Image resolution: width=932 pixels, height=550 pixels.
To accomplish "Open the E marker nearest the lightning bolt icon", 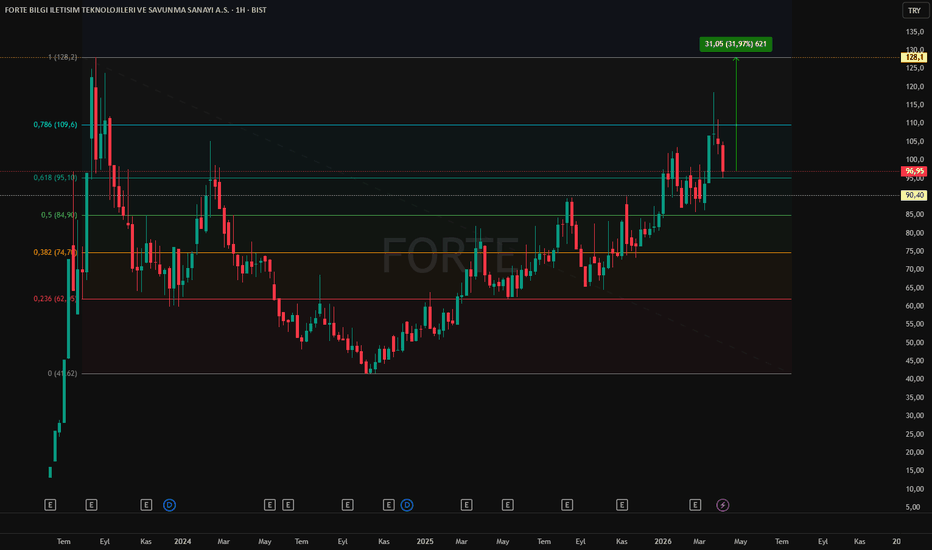I will (695, 505).
